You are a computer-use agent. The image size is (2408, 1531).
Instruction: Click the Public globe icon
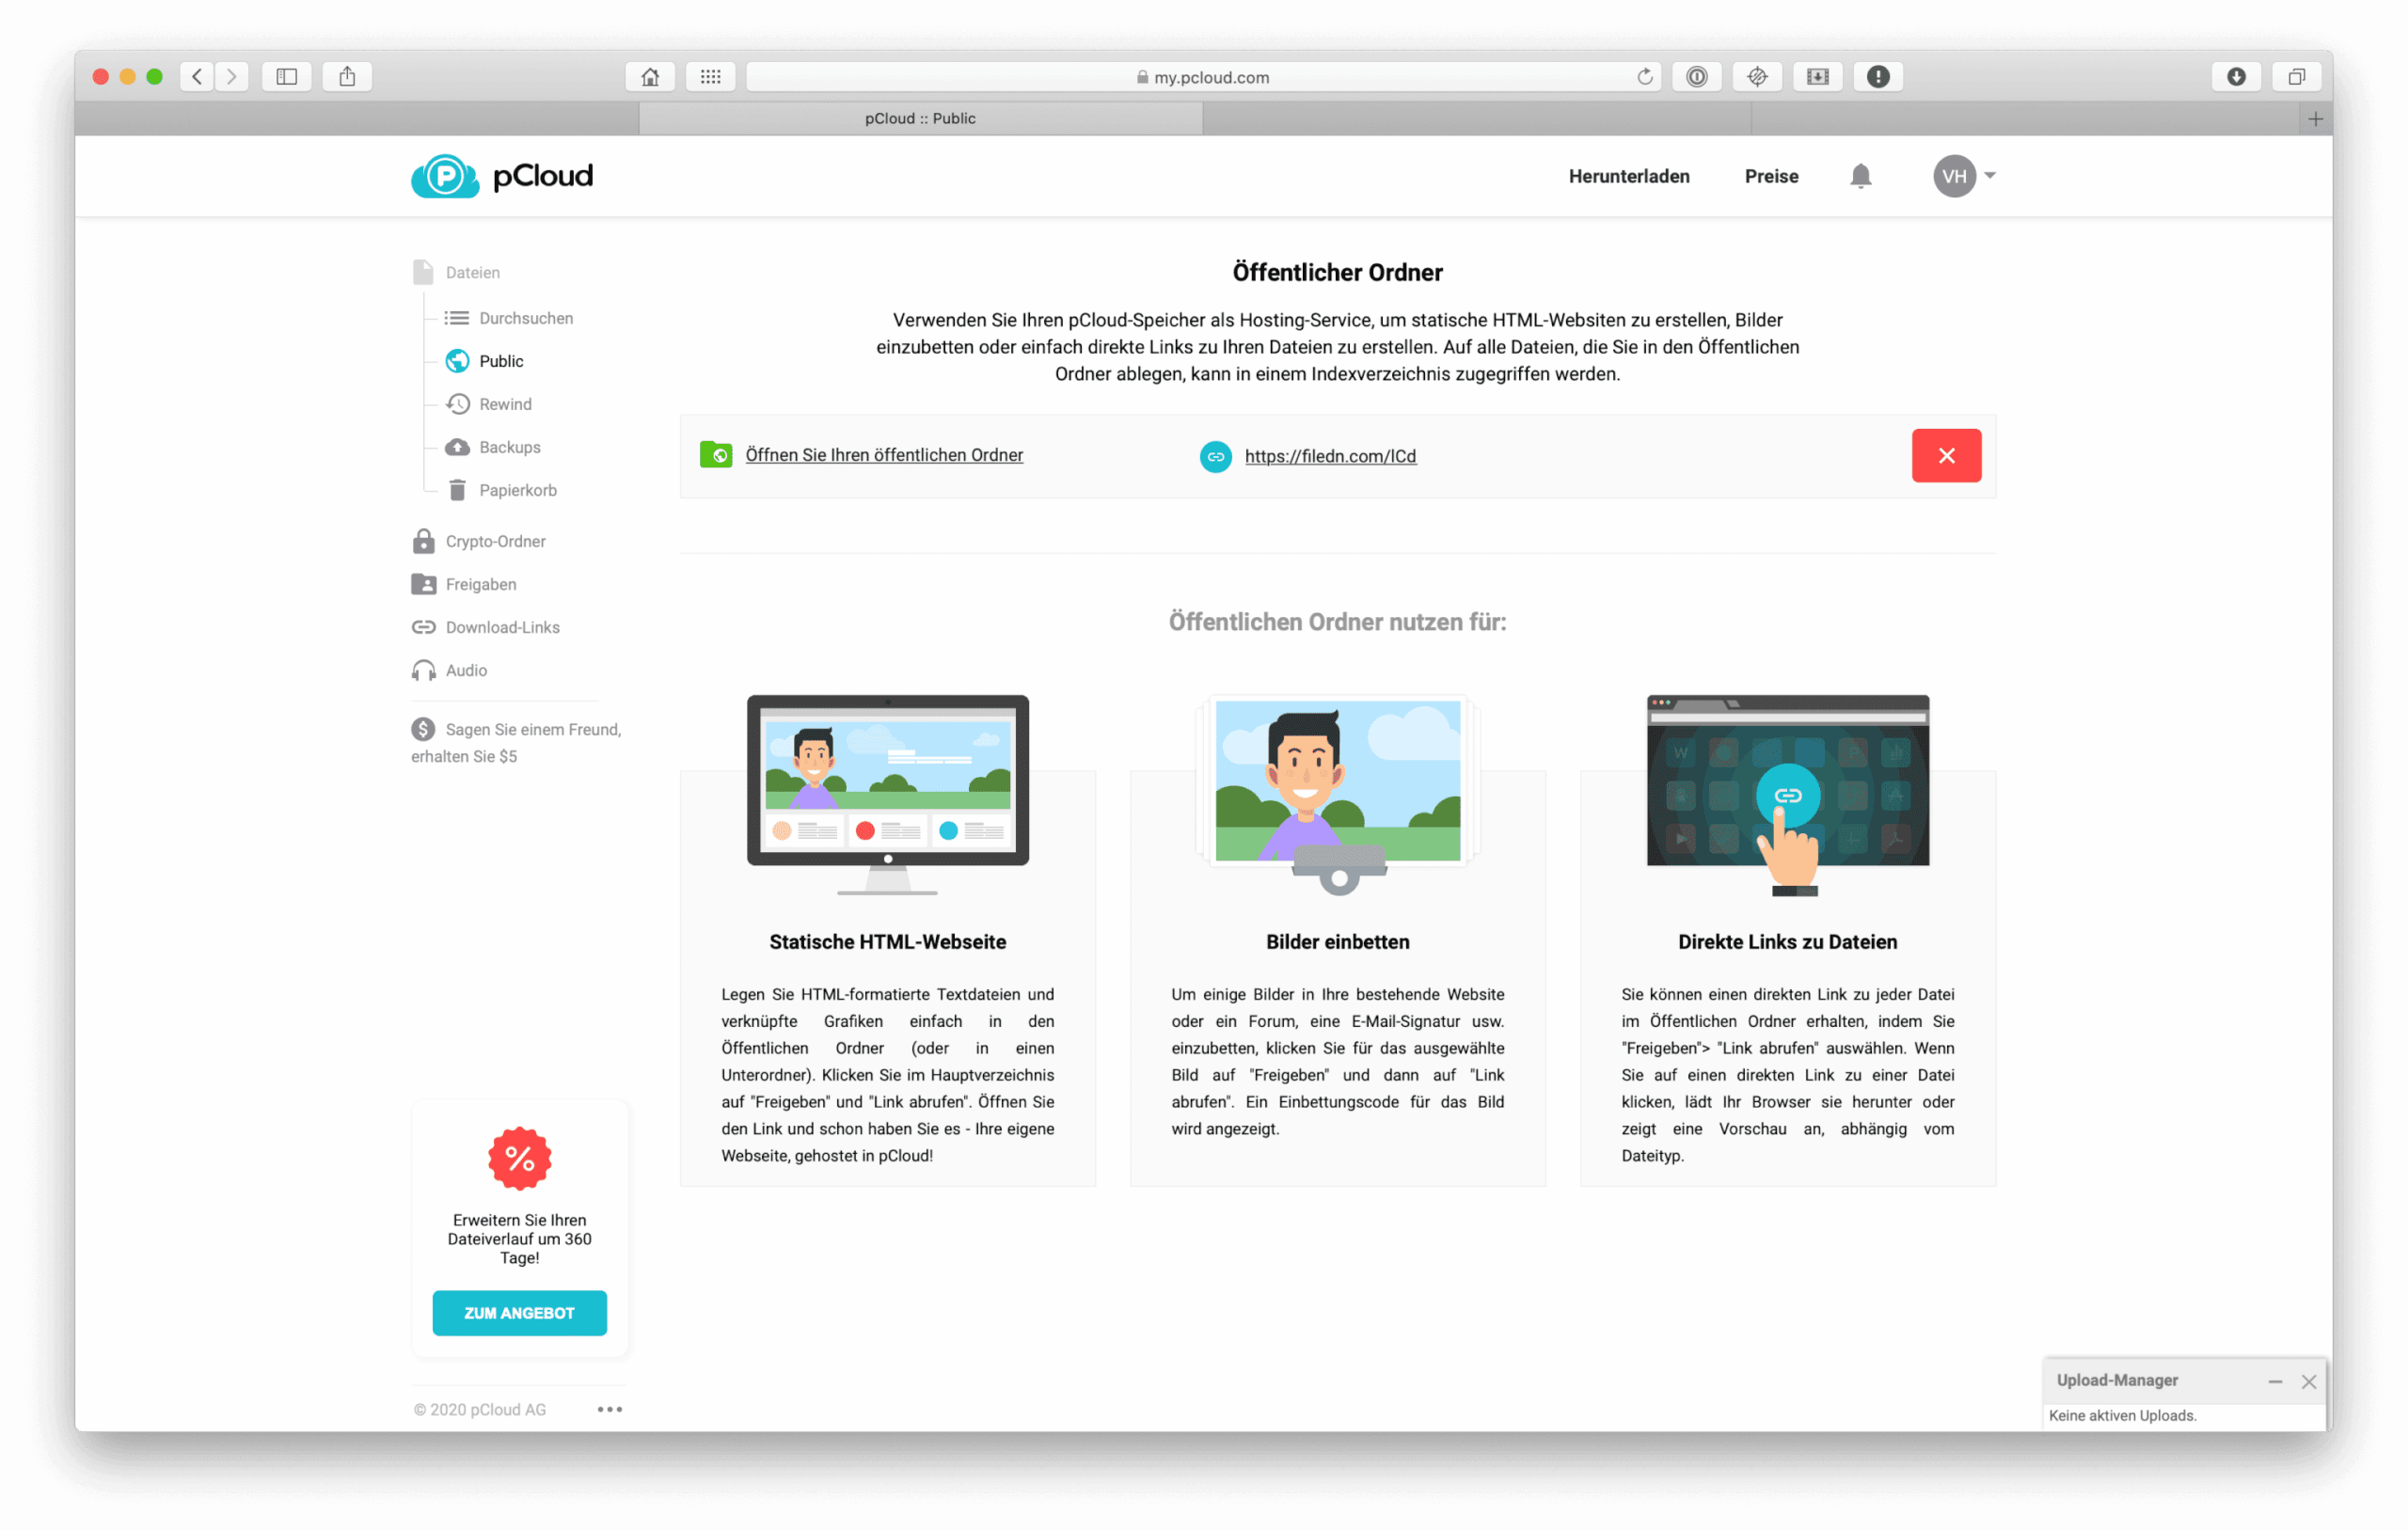click(457, 361)
